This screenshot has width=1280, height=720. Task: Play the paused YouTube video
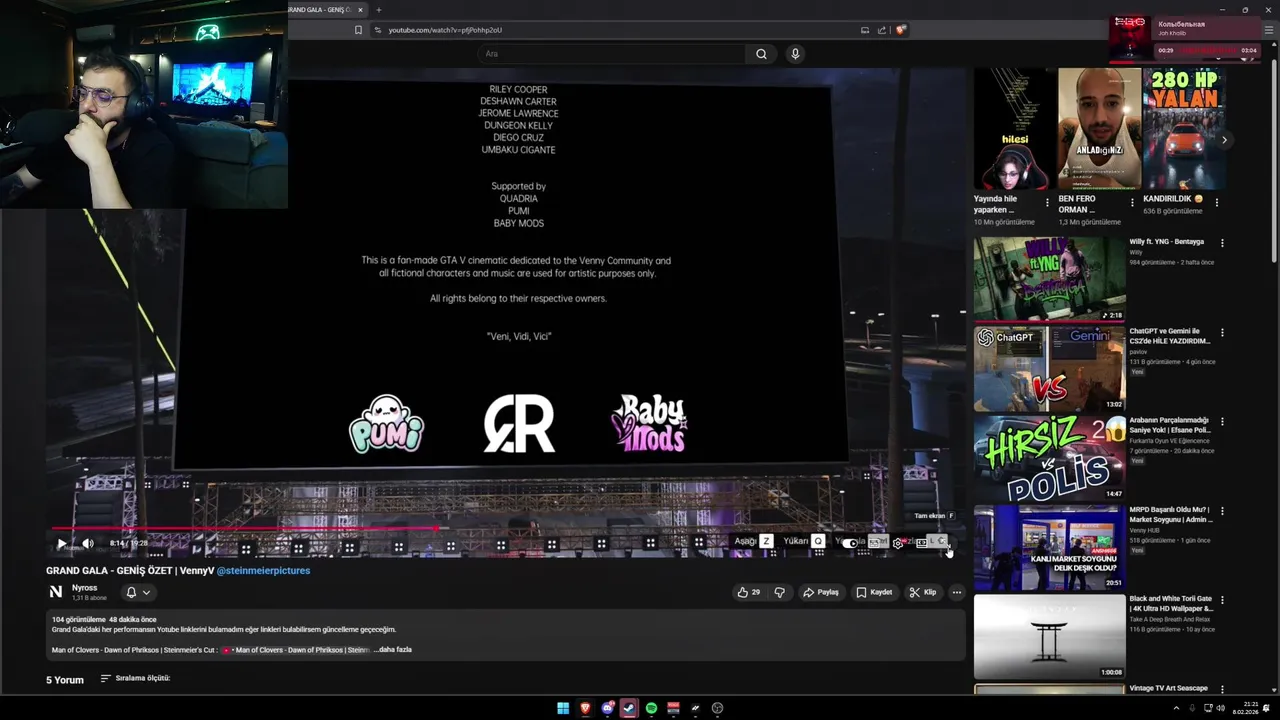tap(61, 543)
